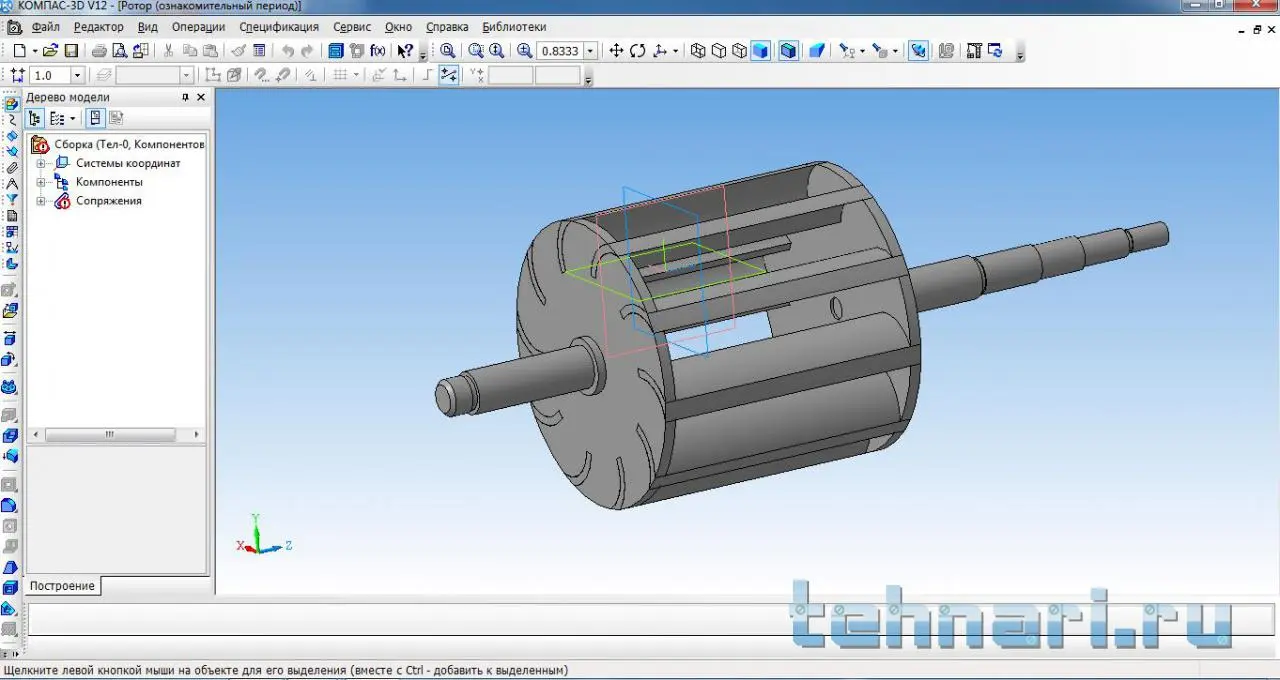Undo the last action
The width and height of the screenshot is (1280, 680).
tap(288, 50)
